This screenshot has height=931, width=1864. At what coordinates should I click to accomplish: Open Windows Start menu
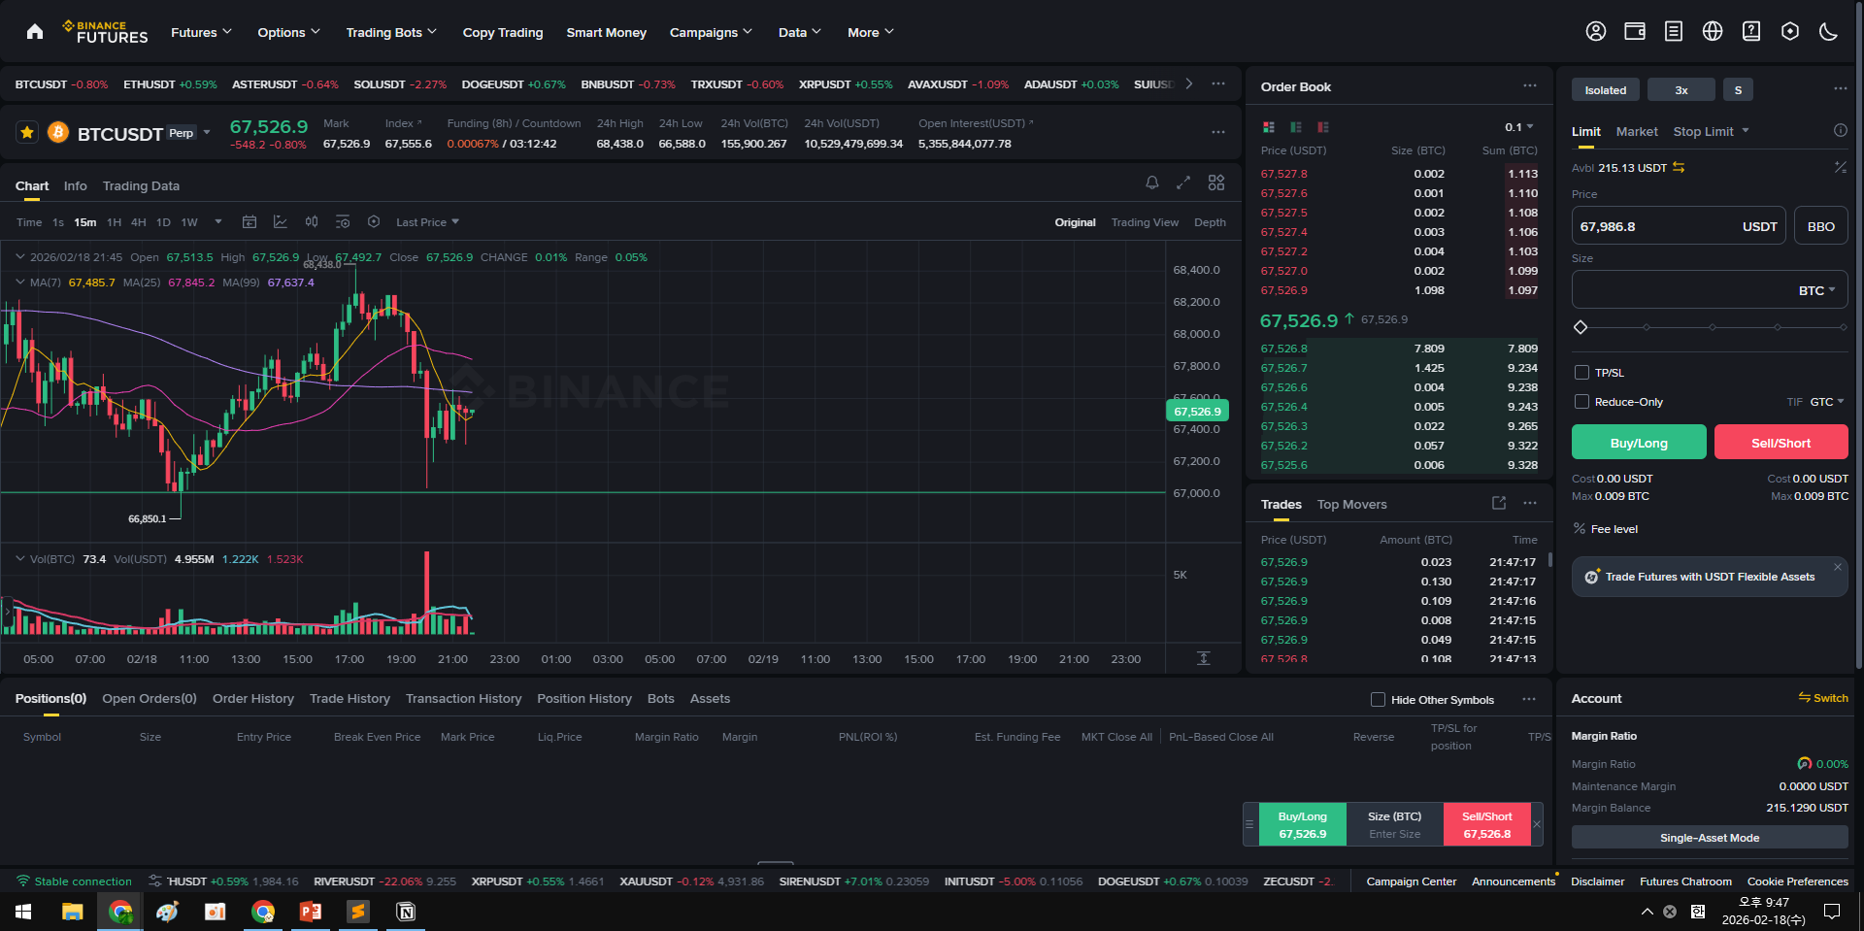click(23, 911)
